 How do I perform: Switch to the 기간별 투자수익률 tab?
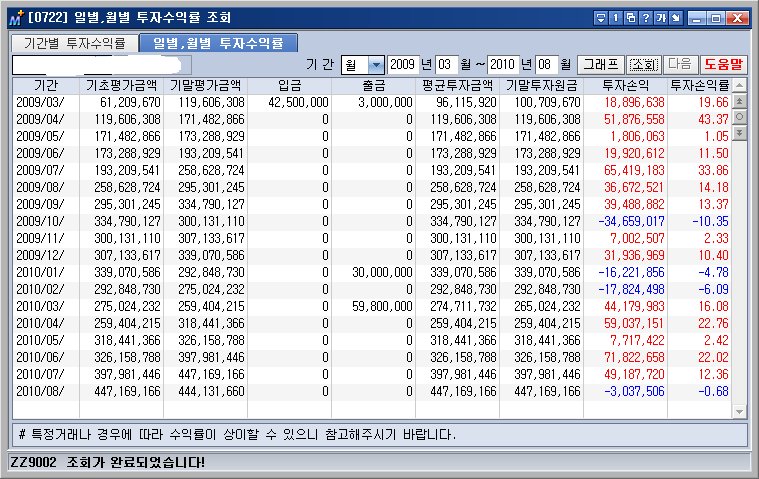click(75, 44)
